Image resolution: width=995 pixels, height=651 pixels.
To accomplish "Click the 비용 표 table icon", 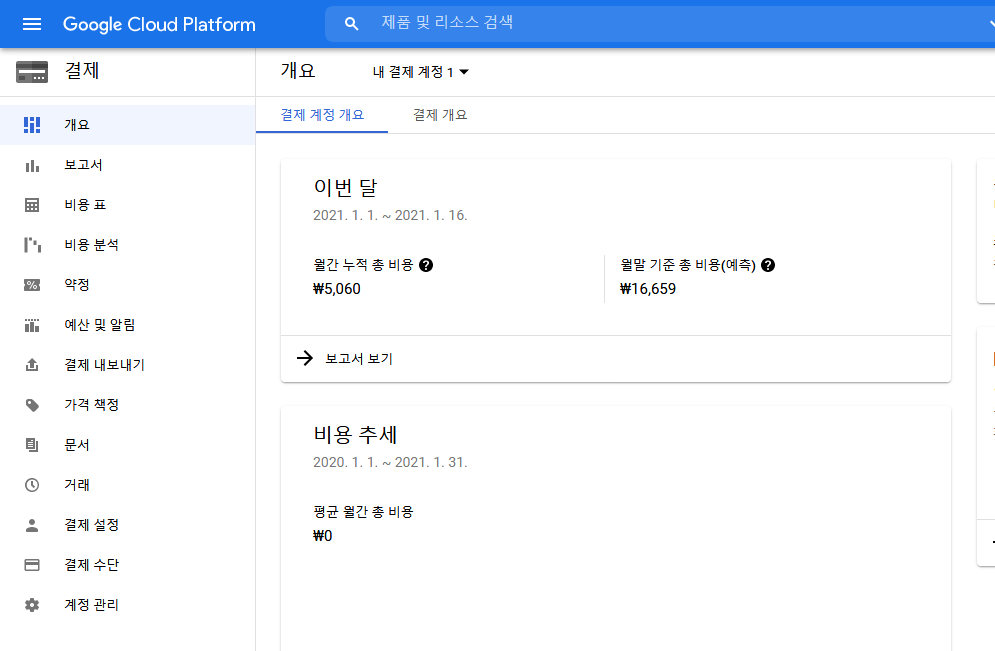I will pyautogui.click(x=32, y=205).
